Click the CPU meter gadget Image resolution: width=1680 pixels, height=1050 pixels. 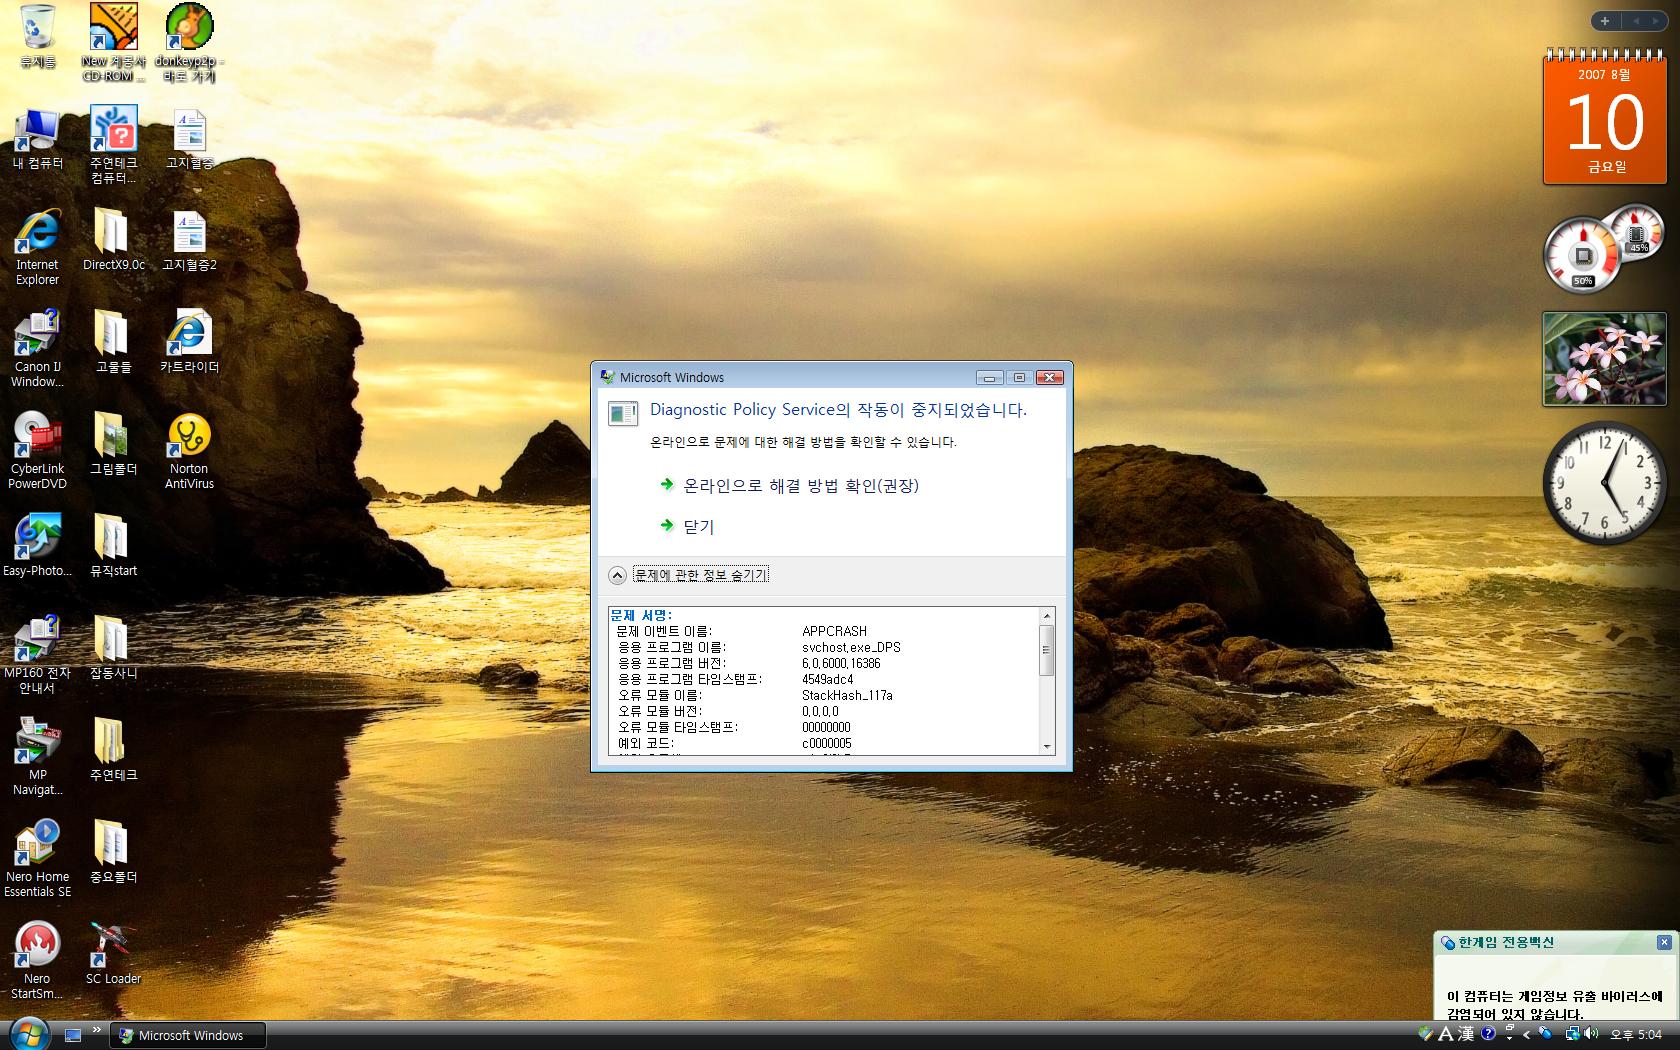pos(1604,249)
